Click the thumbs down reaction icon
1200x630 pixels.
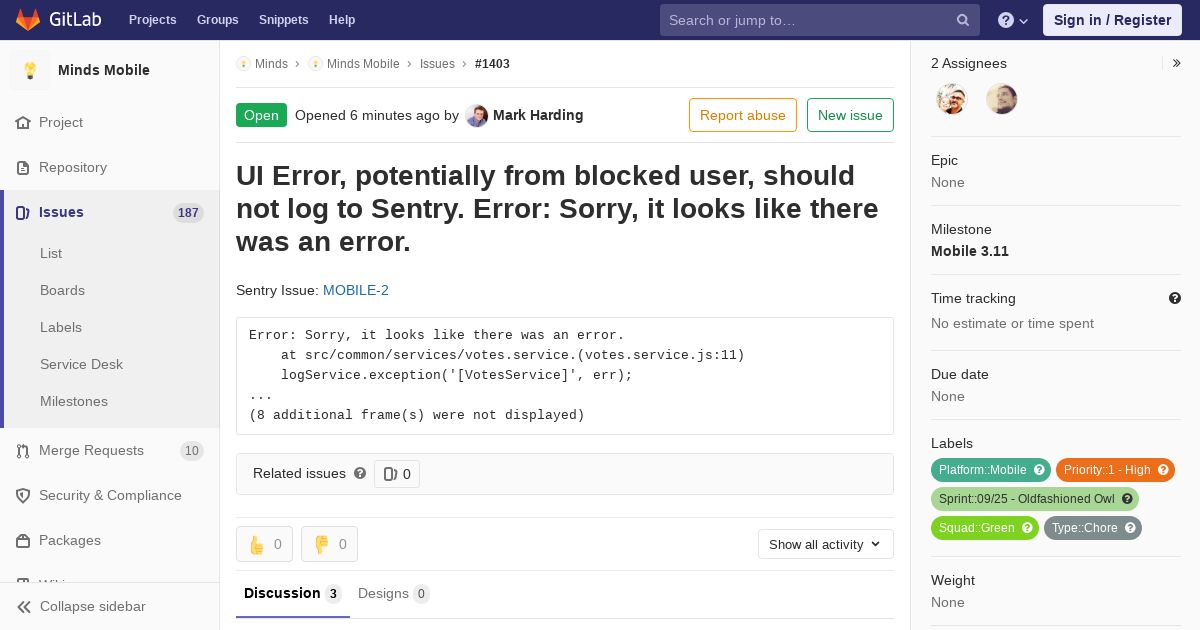coord(322,544)
